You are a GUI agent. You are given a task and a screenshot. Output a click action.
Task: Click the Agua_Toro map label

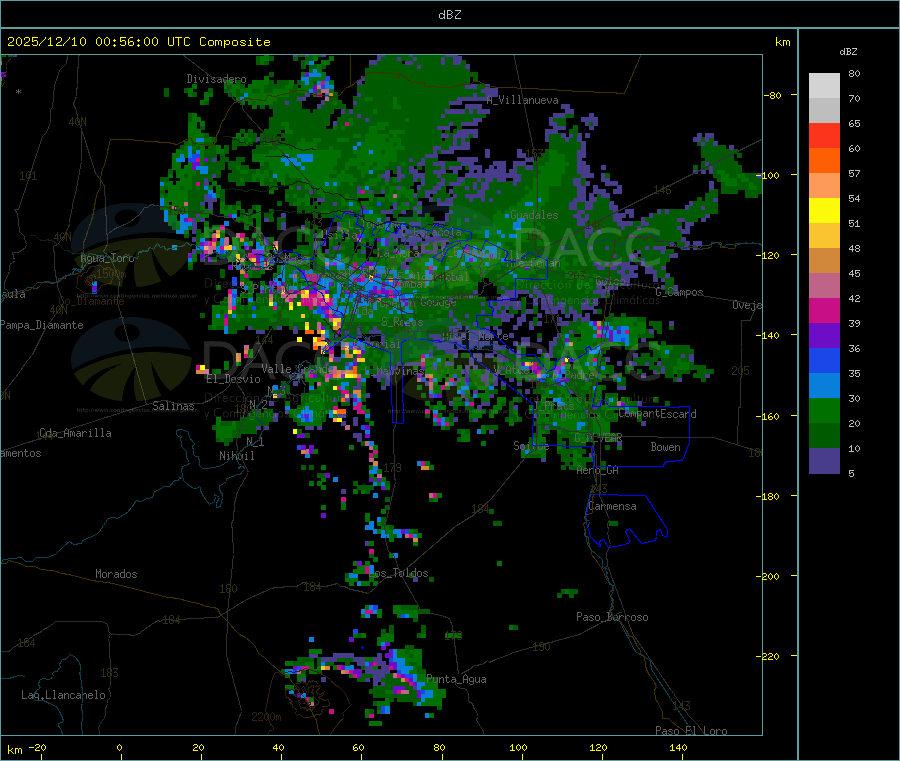(107, 258)
